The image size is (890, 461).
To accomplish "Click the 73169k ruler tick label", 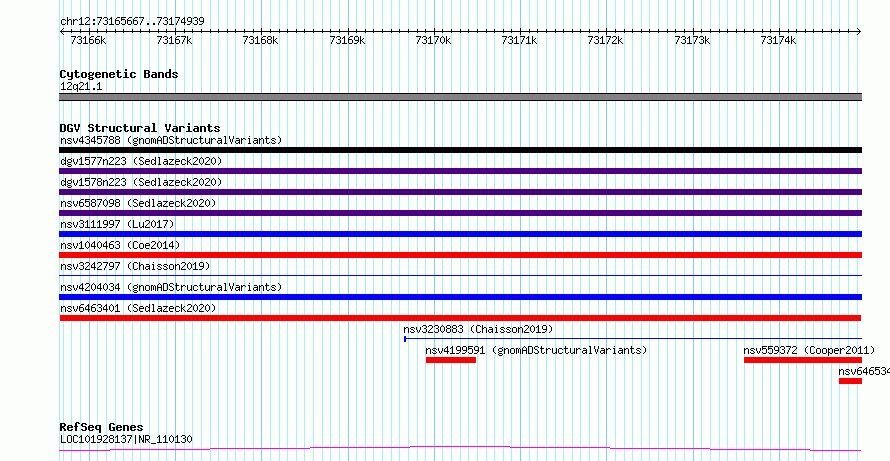I will click(347, 40).
